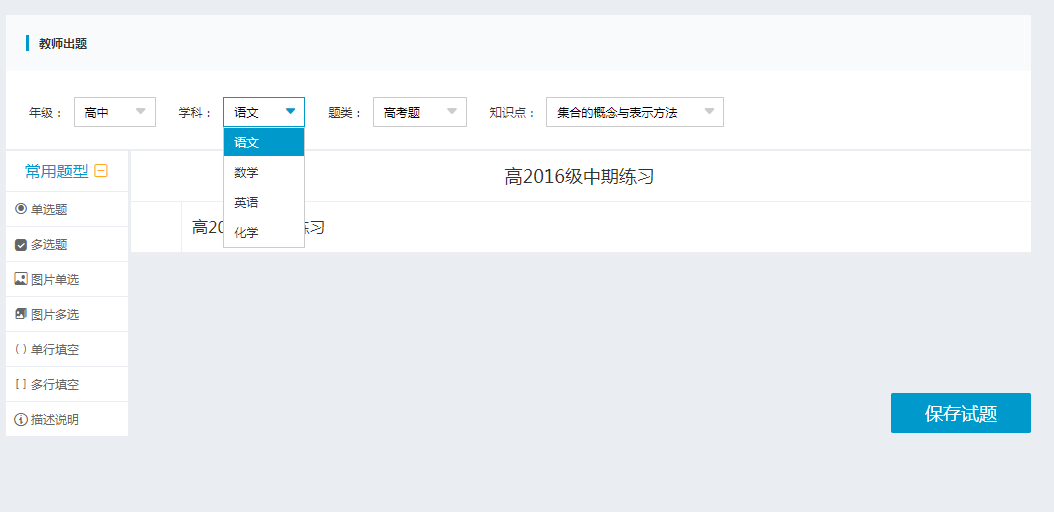Add a 单选题 question type
The image size is (1054, 512).
[x=67, y=209]
